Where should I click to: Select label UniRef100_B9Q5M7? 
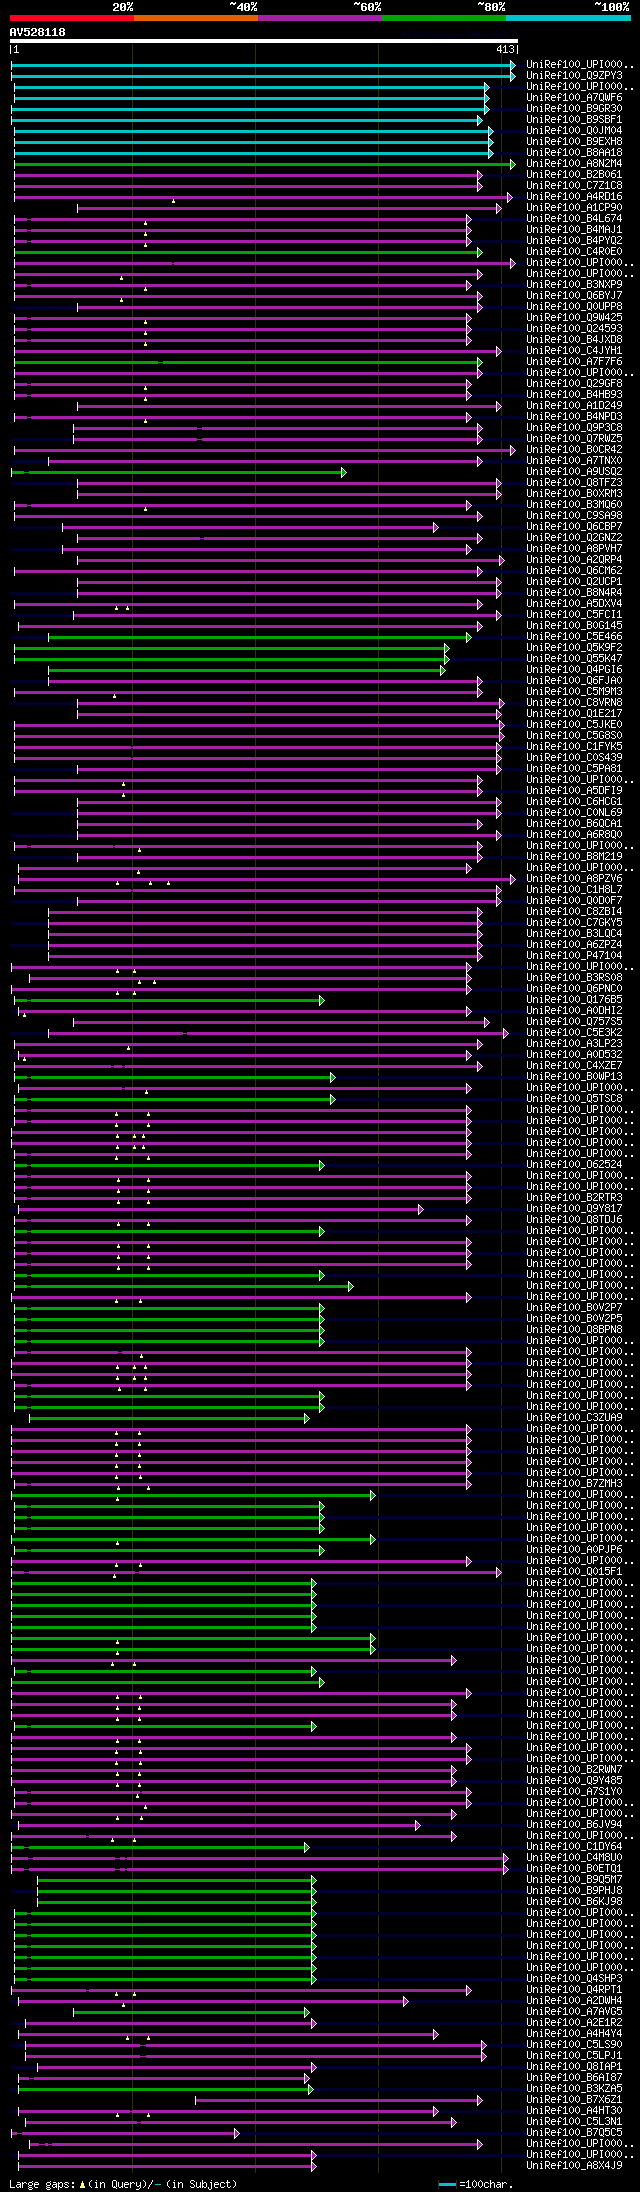point(574,1879)
